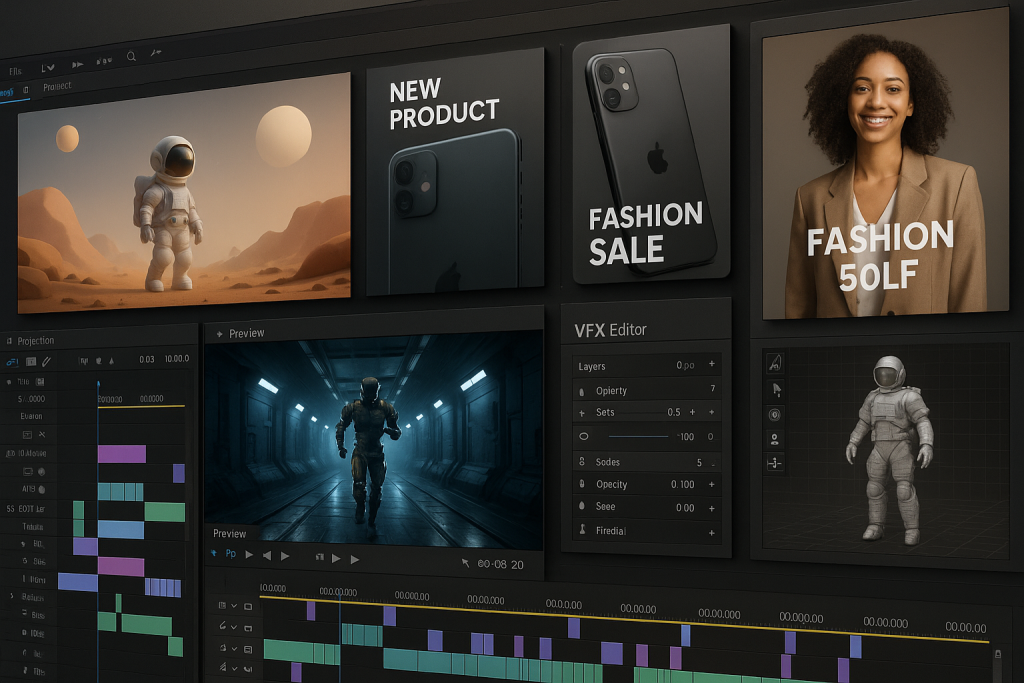Click the 0.03 value in Projection toolbar
1024x683 pixels.
147,359
